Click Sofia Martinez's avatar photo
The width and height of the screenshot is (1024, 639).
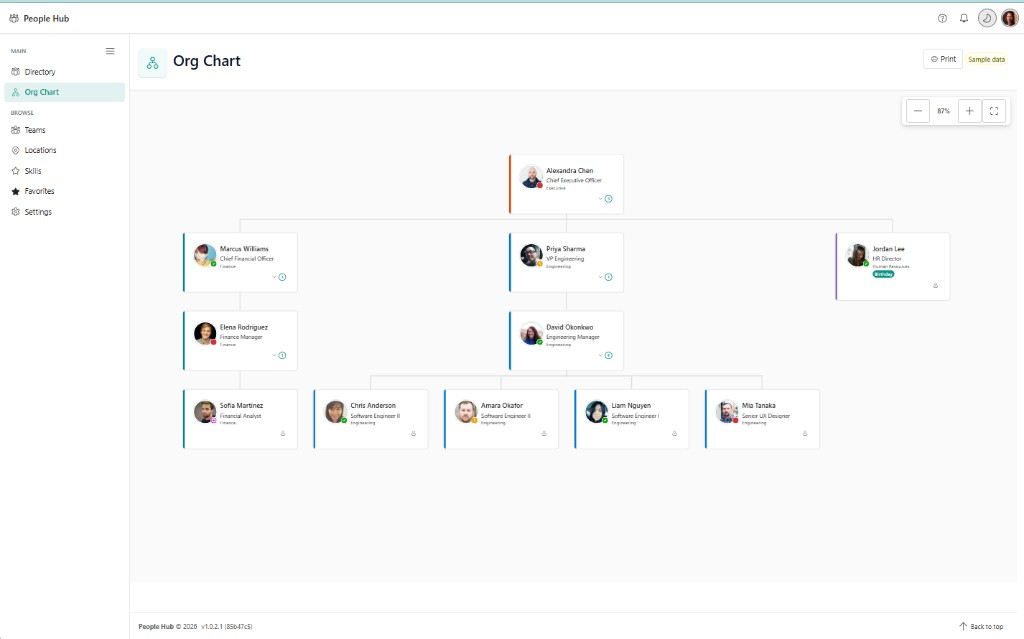pyautogui.click(x=205, y=412)
